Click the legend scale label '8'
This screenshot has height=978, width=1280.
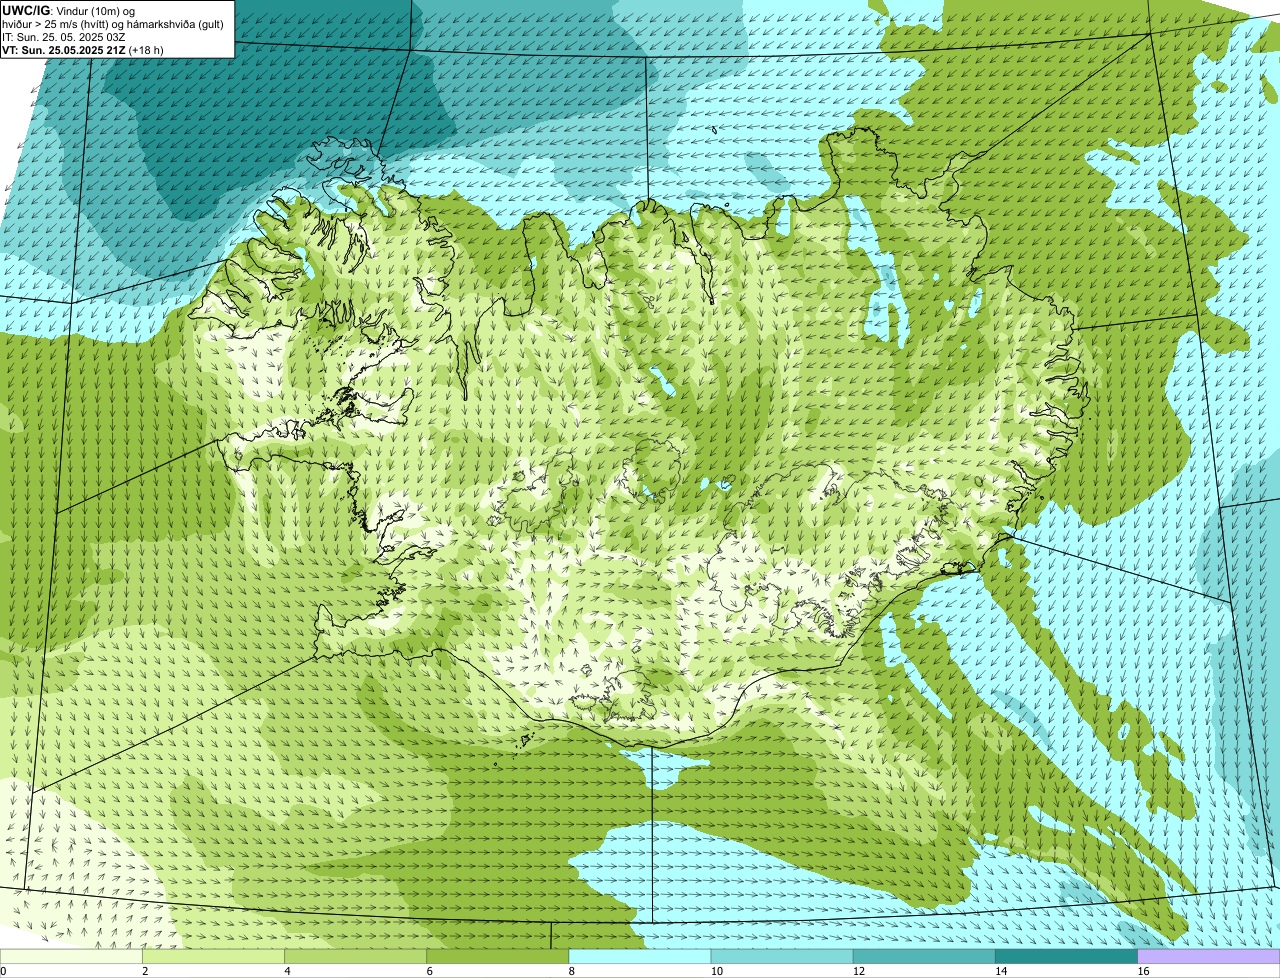[572, 971]
